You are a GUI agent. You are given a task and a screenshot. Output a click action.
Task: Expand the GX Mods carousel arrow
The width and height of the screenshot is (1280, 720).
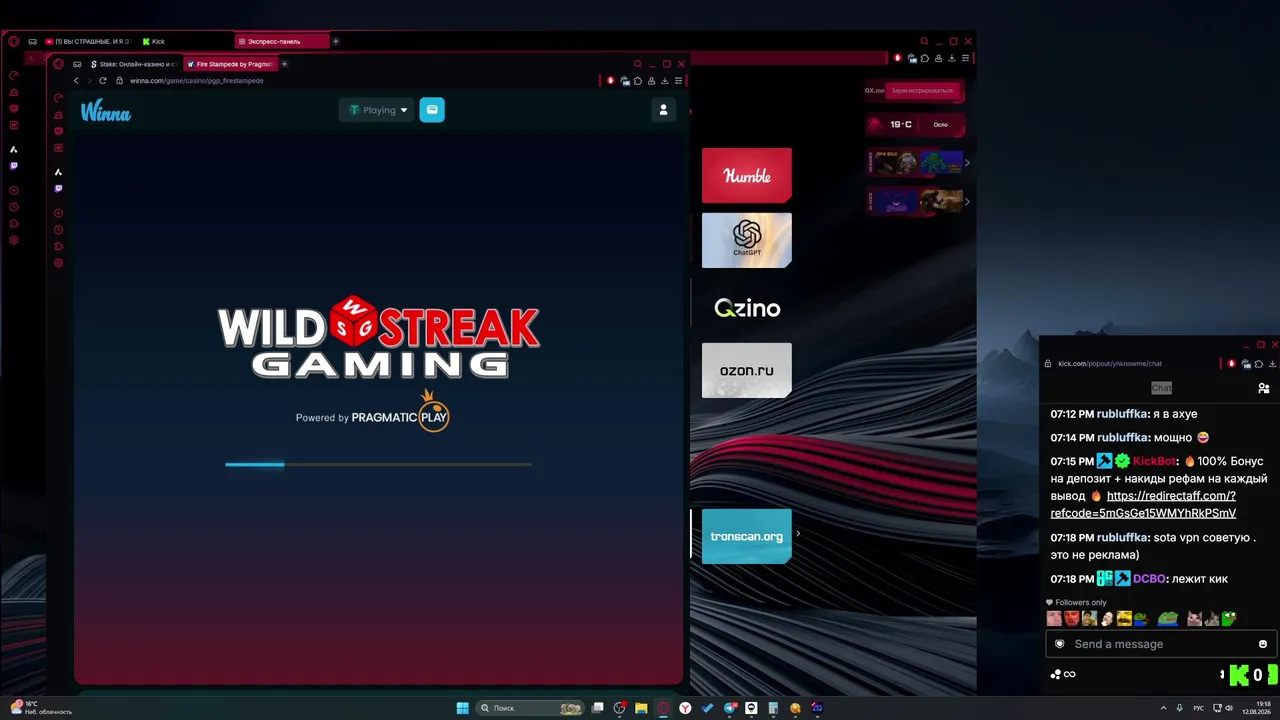[967, 201]
